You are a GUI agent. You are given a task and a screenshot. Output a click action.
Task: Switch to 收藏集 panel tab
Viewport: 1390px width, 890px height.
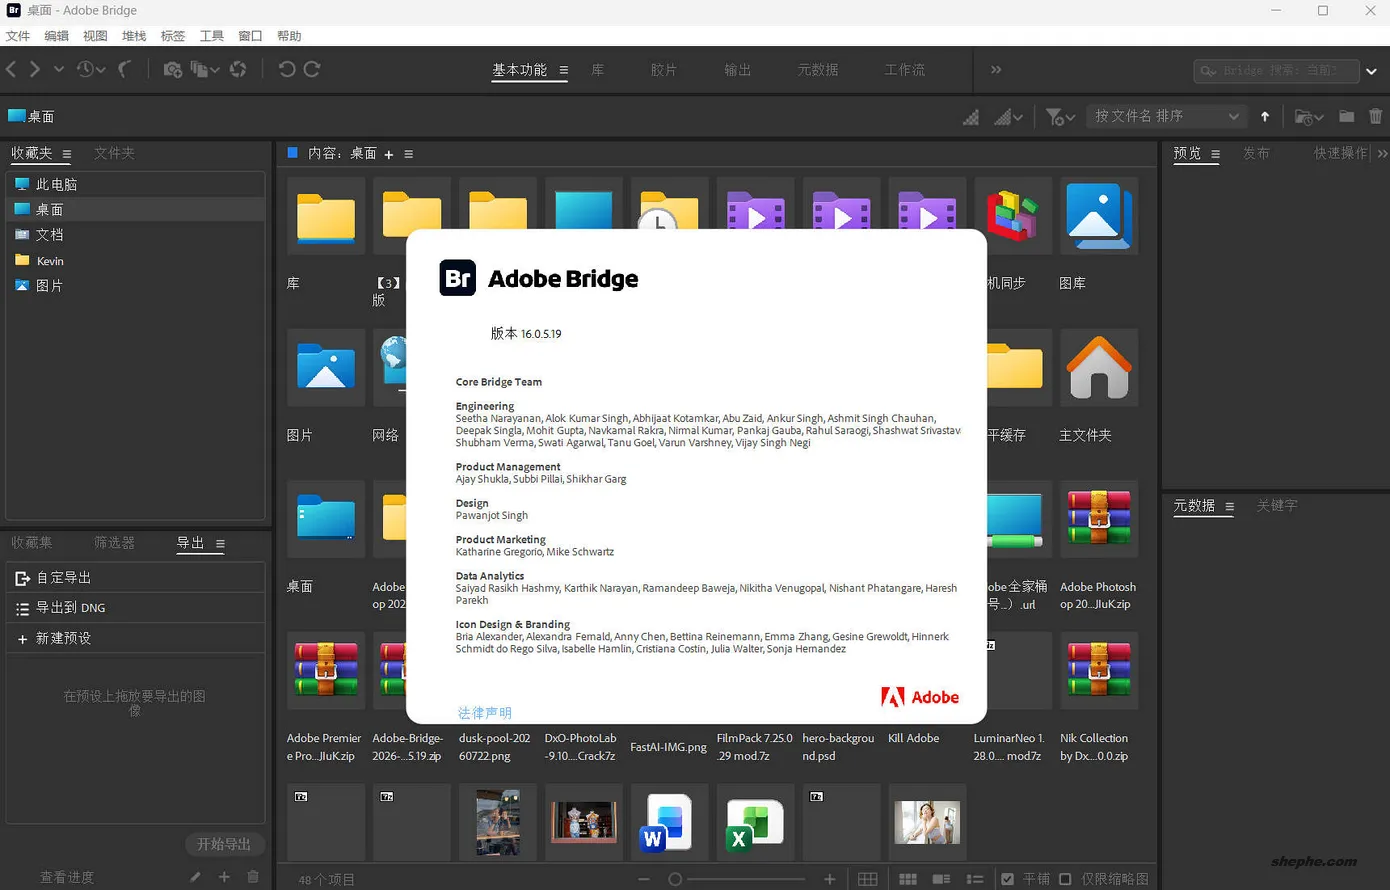click(32, 542)
